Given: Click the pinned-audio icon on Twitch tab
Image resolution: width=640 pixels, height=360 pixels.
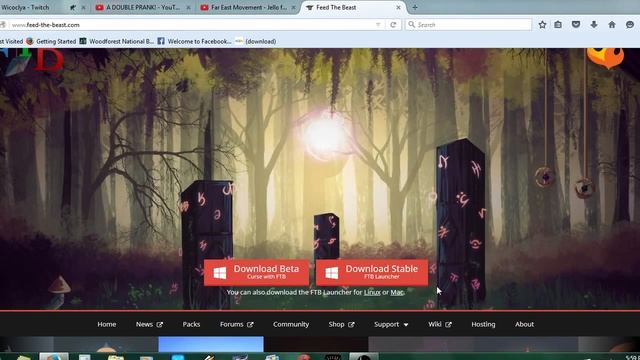Looking at the screenshot, I should coord(73,7).
